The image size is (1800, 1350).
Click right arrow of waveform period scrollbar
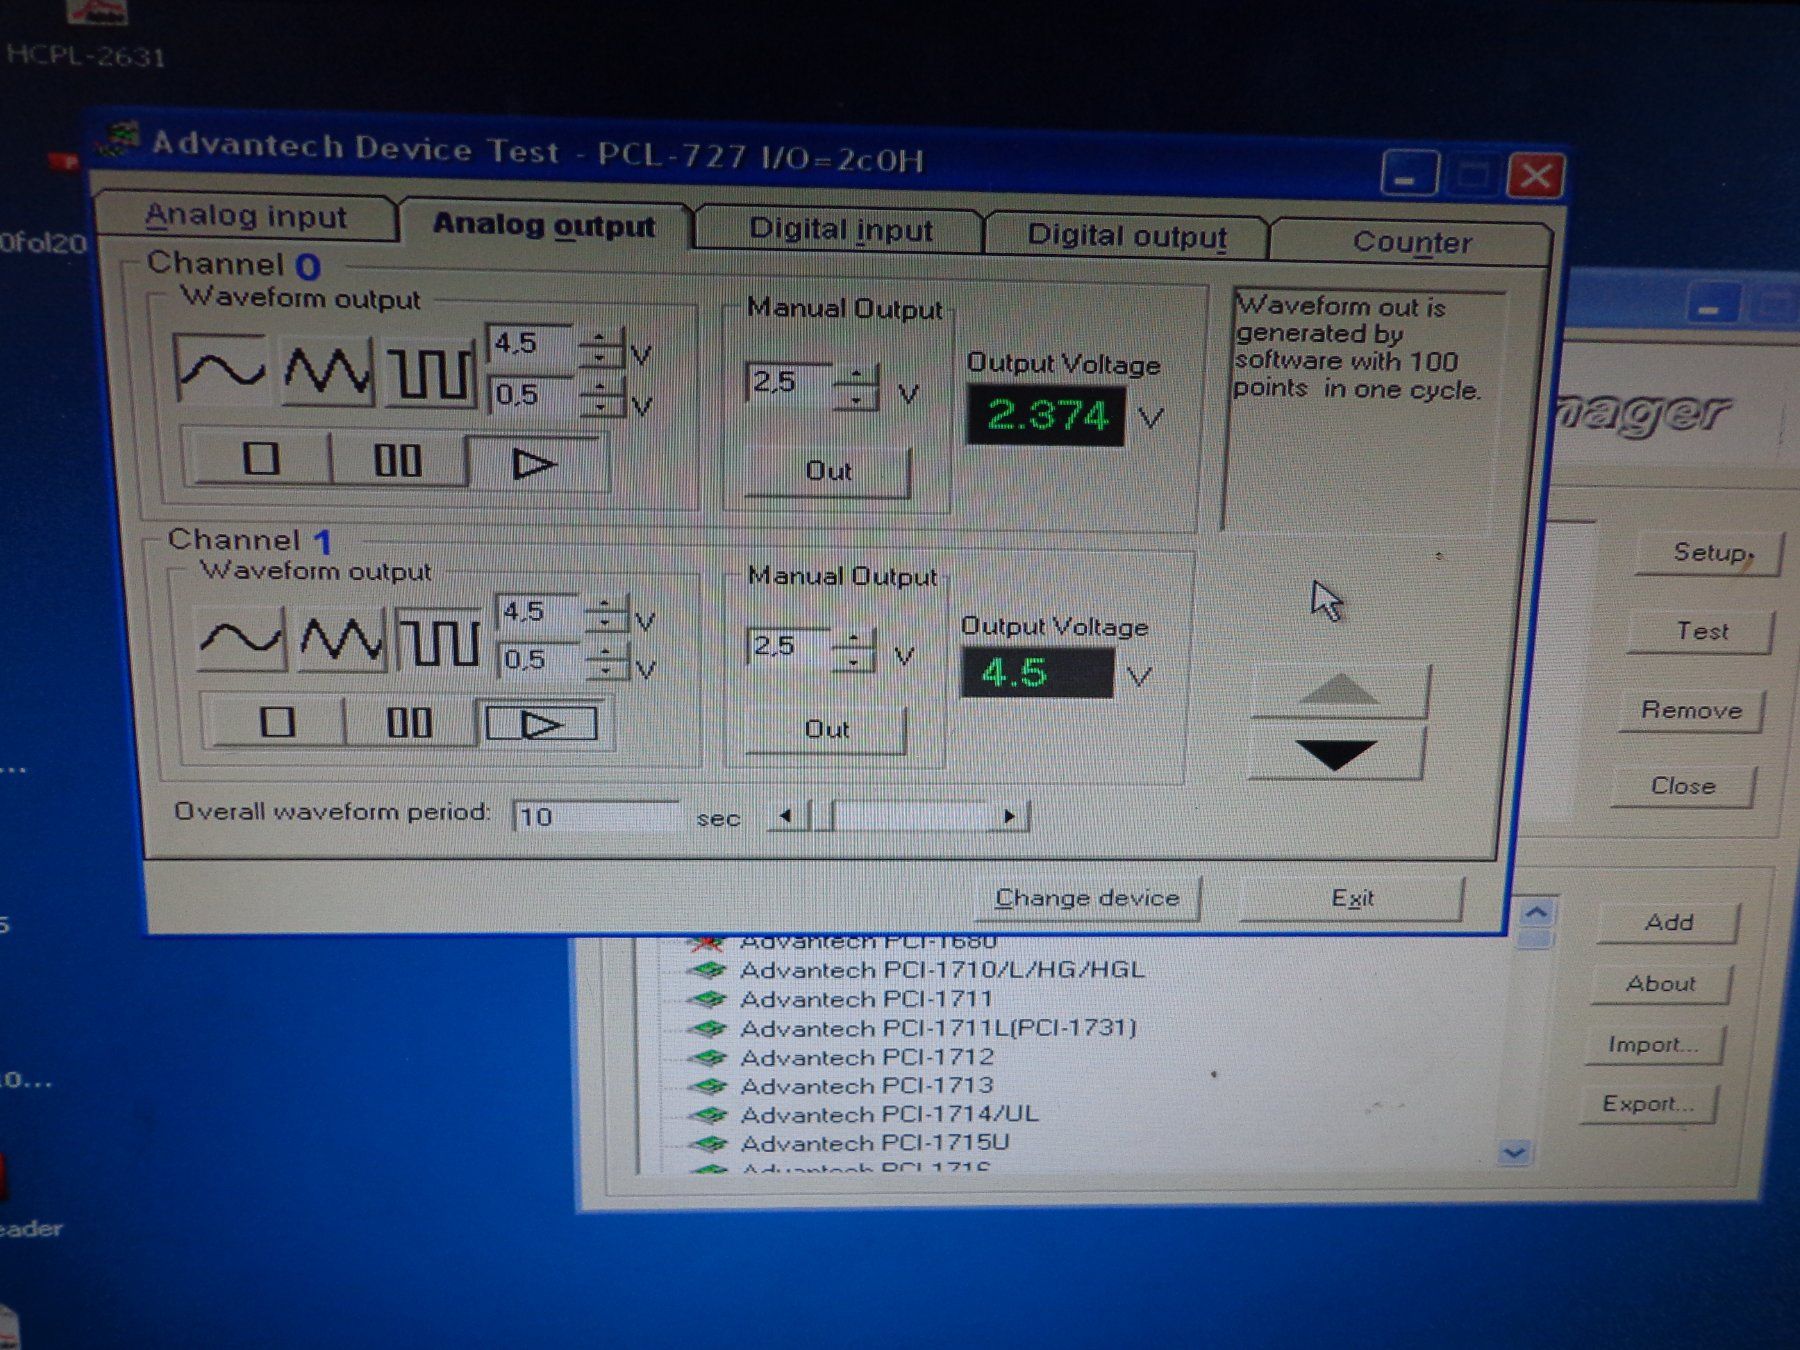[1010, 817]
